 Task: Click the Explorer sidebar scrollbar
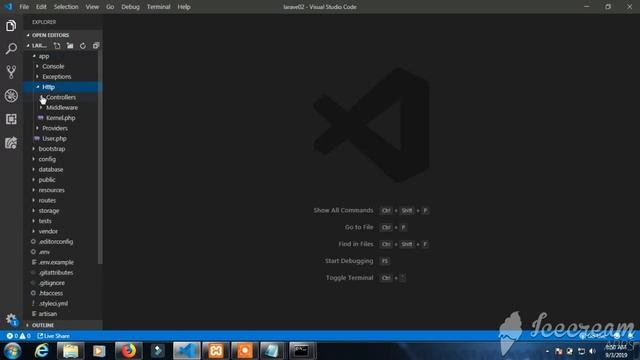(100, 157)
